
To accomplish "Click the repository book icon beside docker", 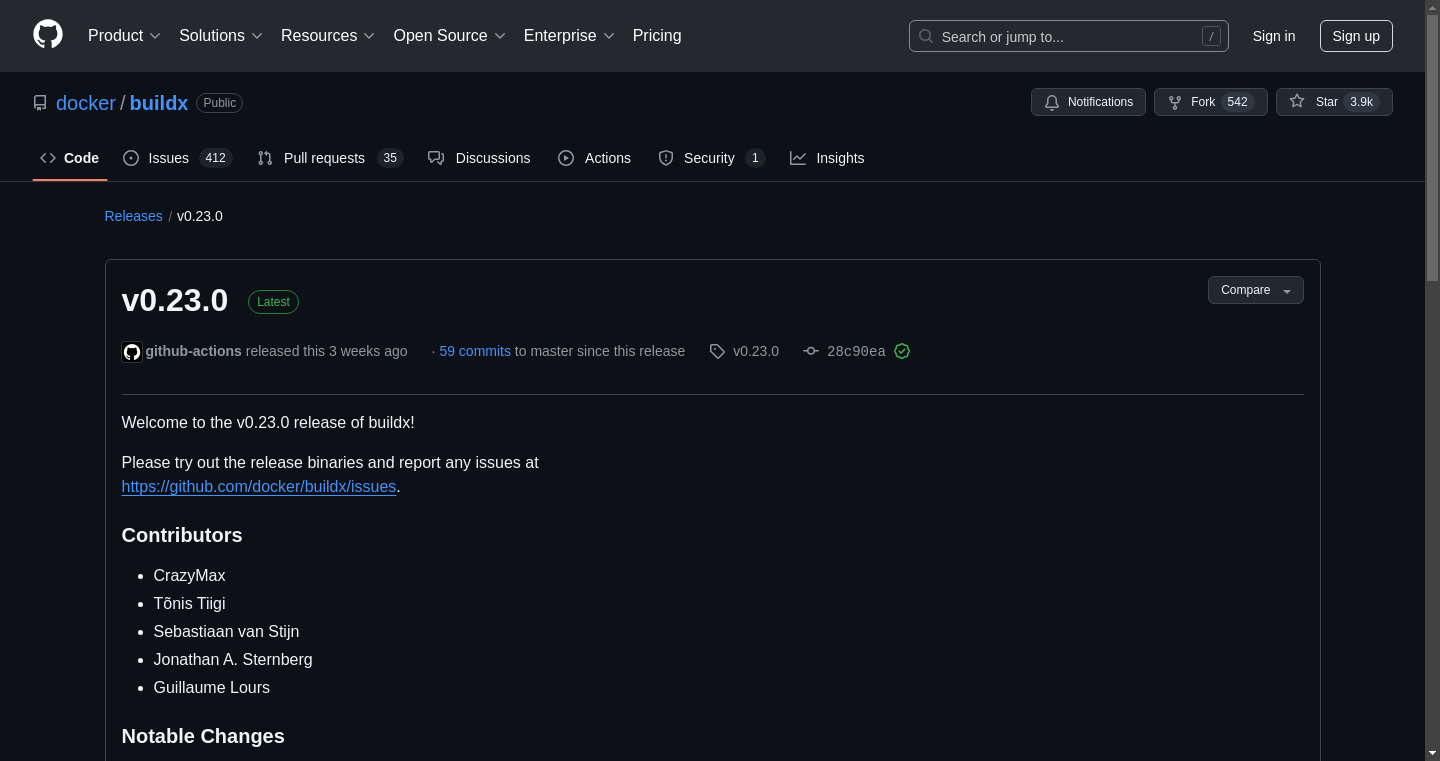I will tap(40, 103).
